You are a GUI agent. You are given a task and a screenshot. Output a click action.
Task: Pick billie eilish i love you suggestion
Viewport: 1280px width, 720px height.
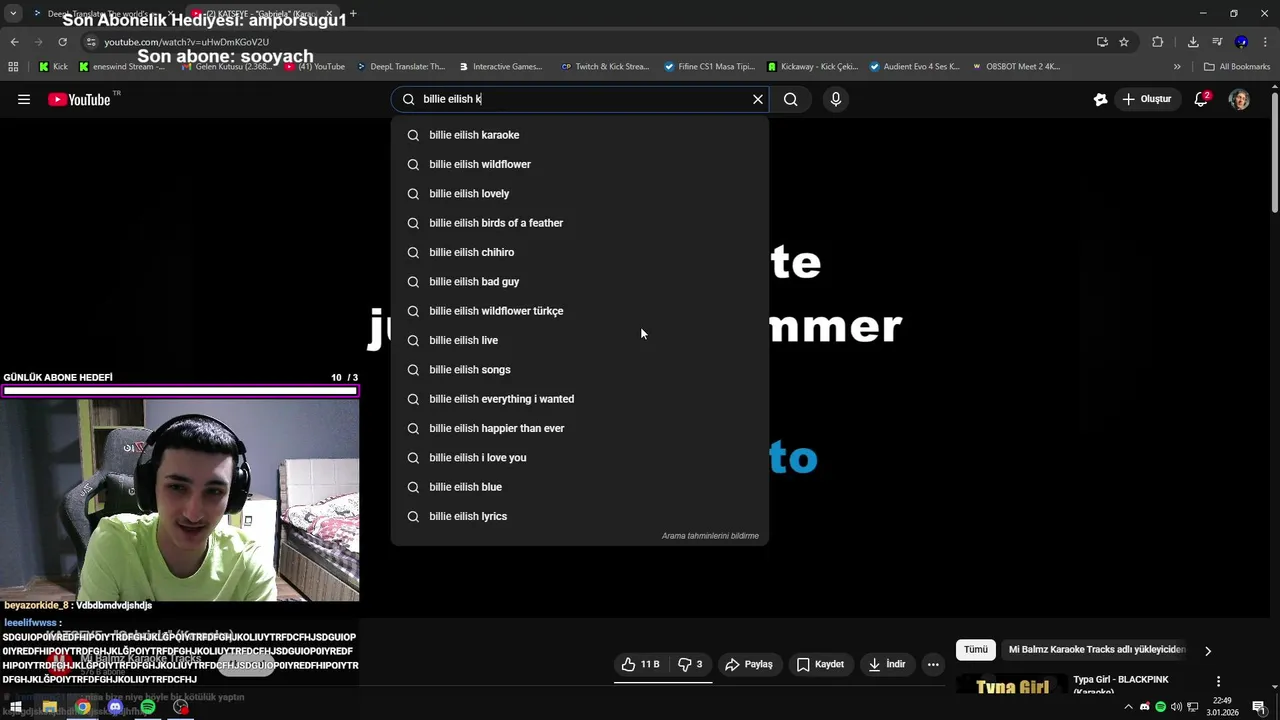click(580, 458)
